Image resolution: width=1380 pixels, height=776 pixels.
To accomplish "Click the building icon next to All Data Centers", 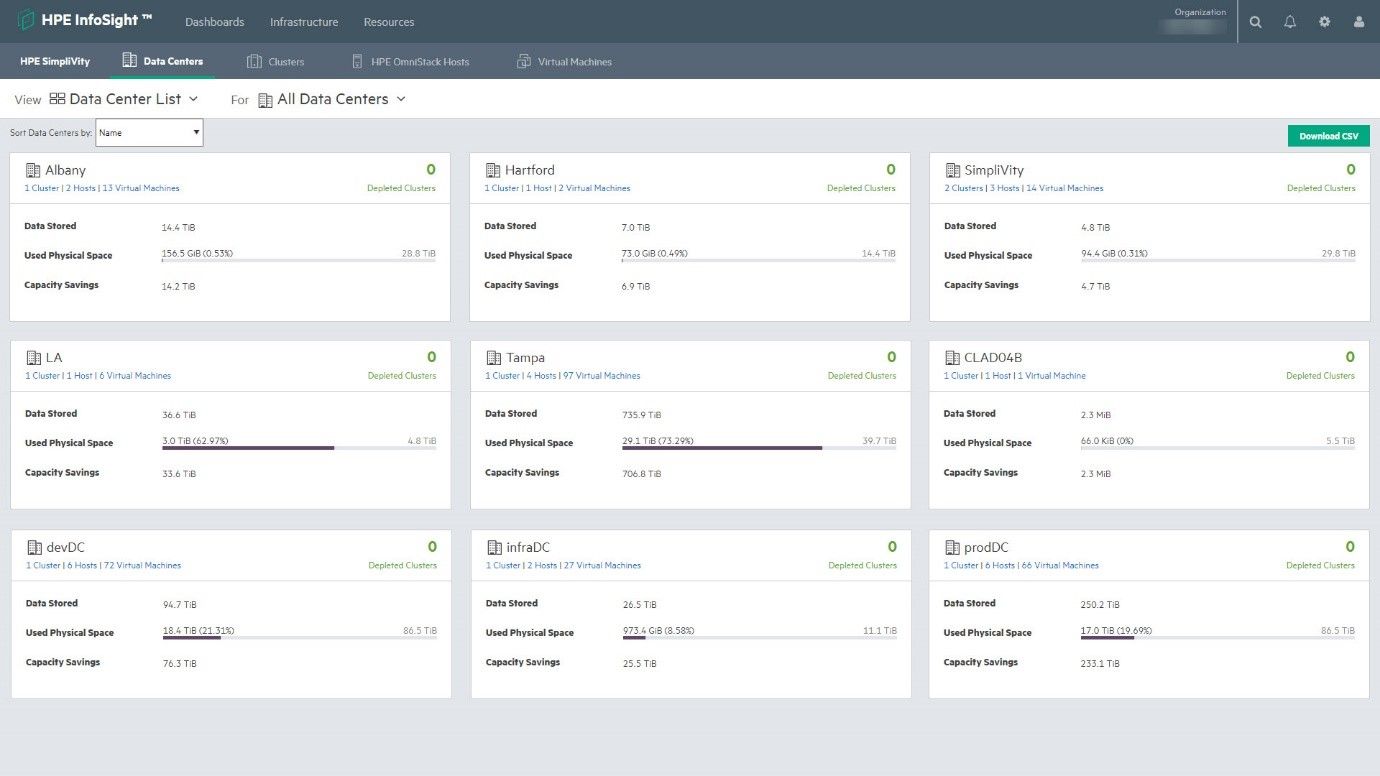I will coord(265,100).
